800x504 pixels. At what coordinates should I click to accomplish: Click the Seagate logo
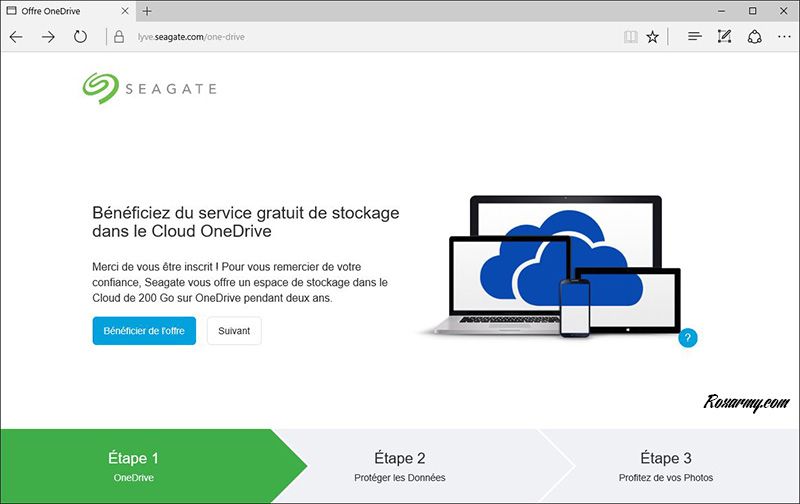point(149,88)
